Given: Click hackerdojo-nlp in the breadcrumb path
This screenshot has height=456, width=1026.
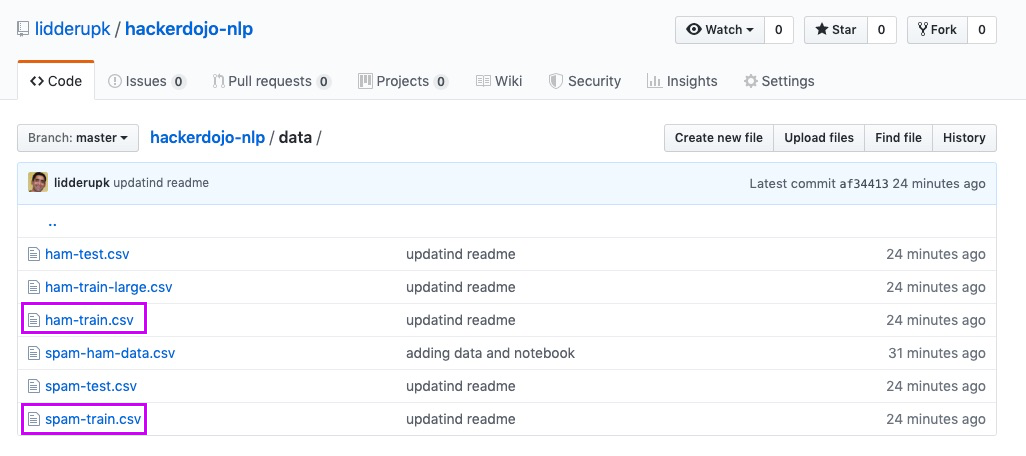Looking at the screenshot, I should [207, 138].
